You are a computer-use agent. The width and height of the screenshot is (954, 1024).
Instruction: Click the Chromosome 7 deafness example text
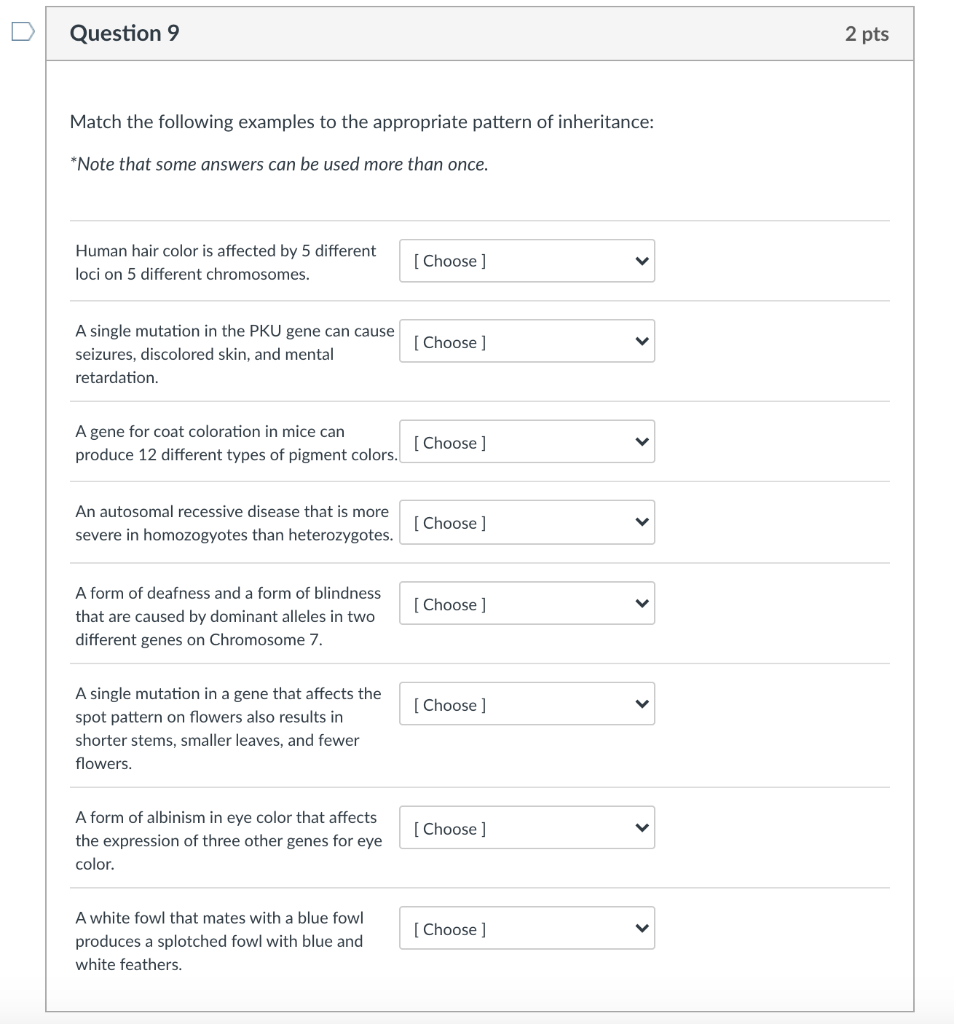228,616
